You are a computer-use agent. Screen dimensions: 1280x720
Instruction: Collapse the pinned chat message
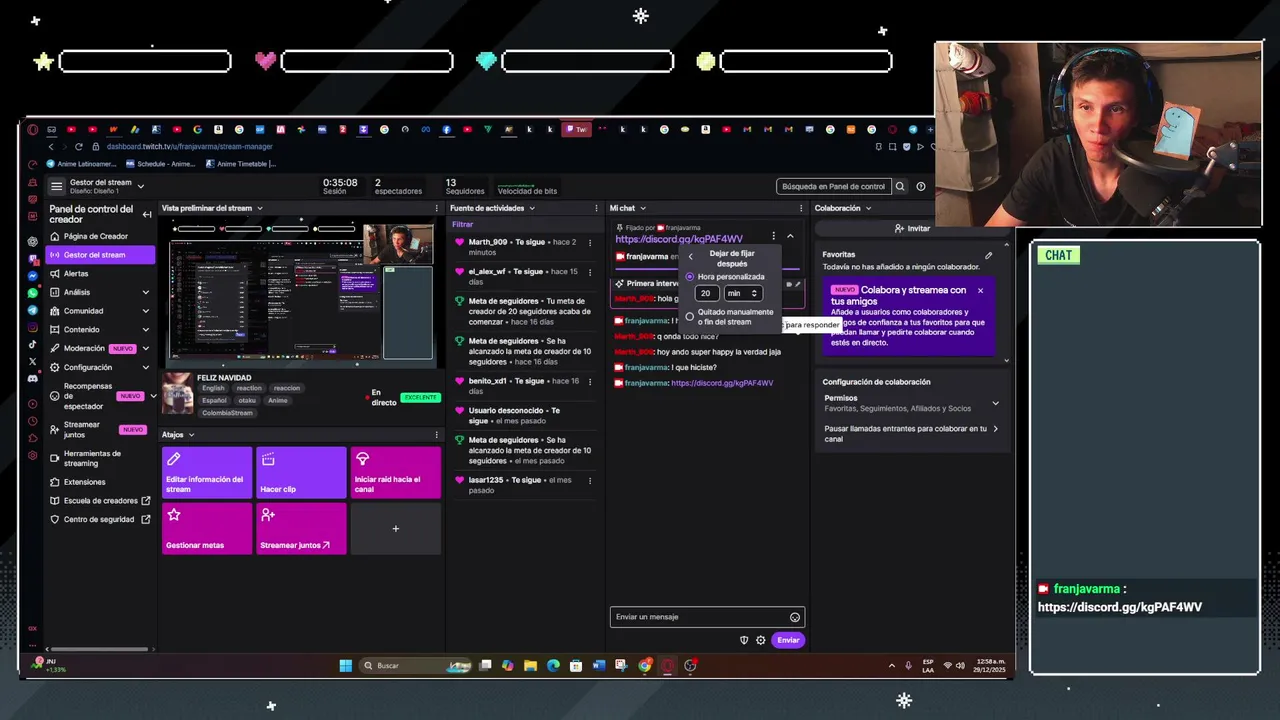(790, 236)
